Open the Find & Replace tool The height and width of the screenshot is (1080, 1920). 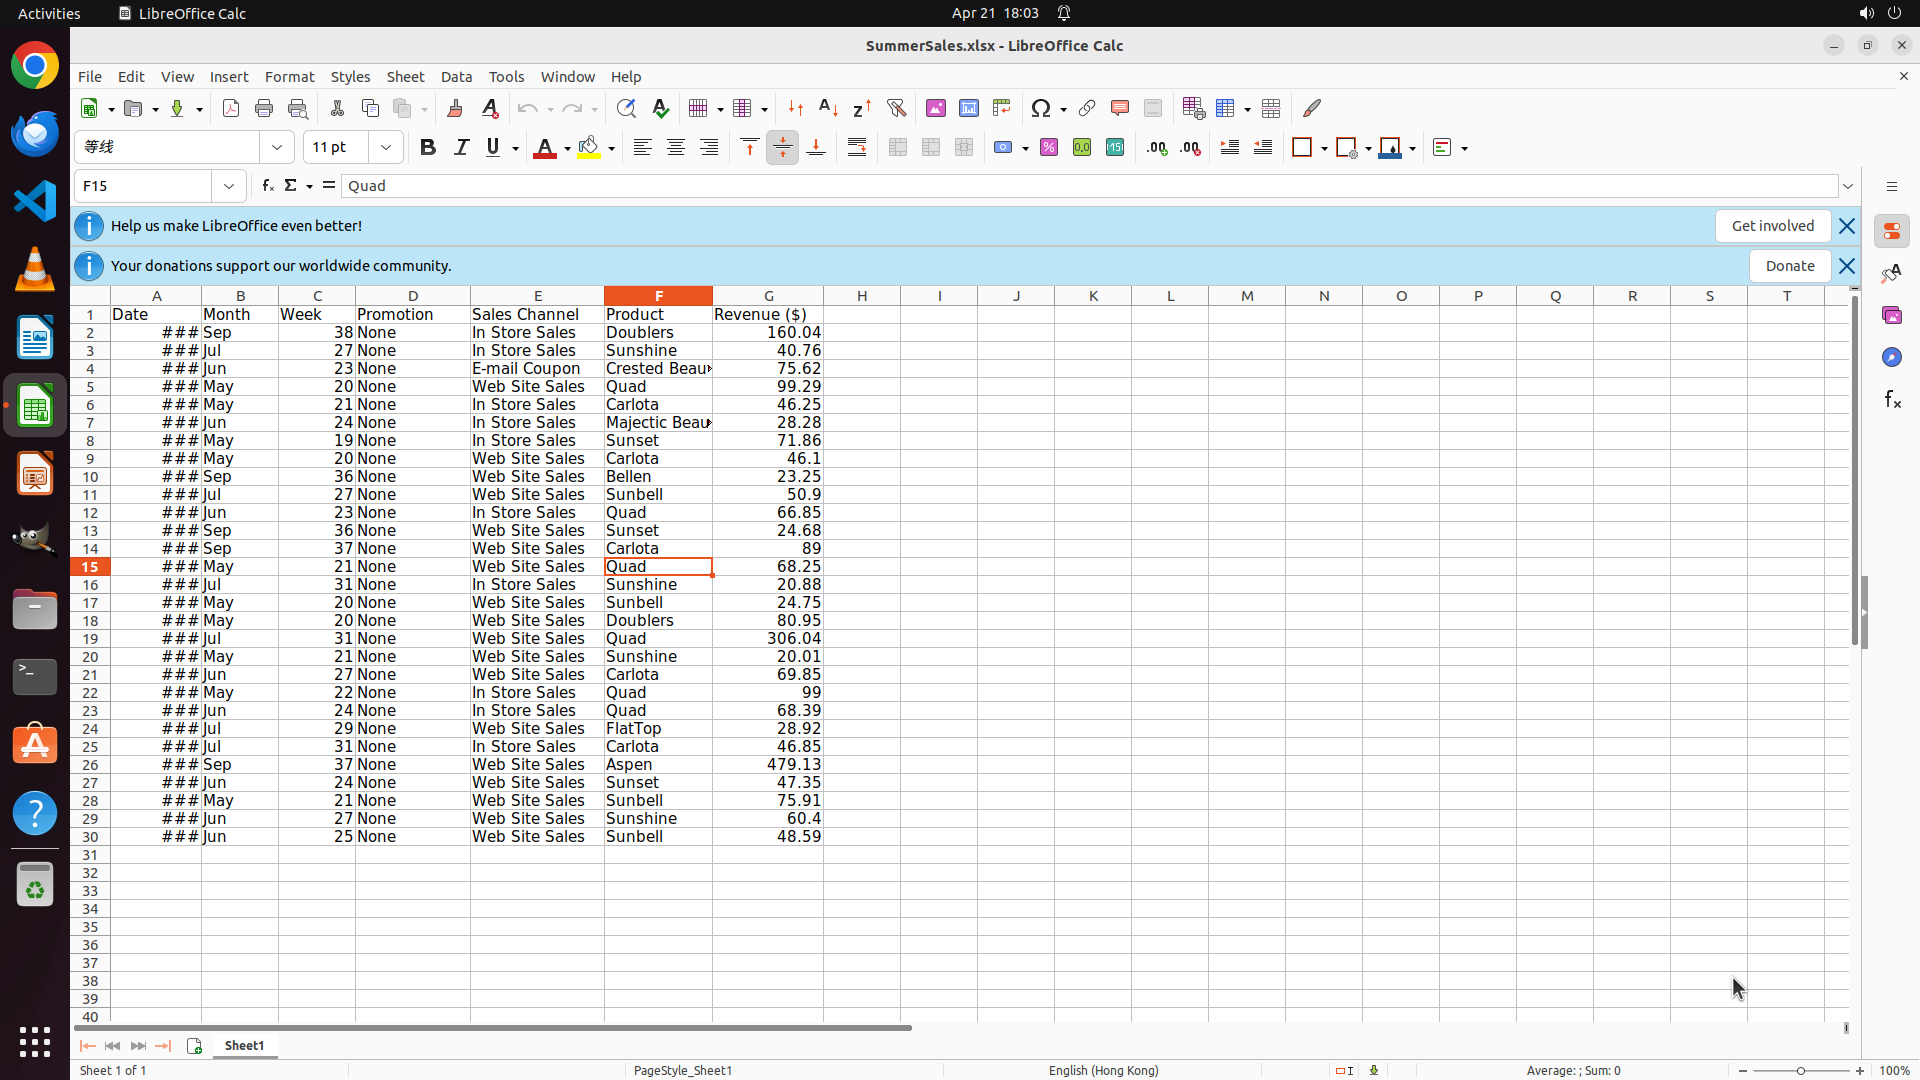(x=626, y=108)
